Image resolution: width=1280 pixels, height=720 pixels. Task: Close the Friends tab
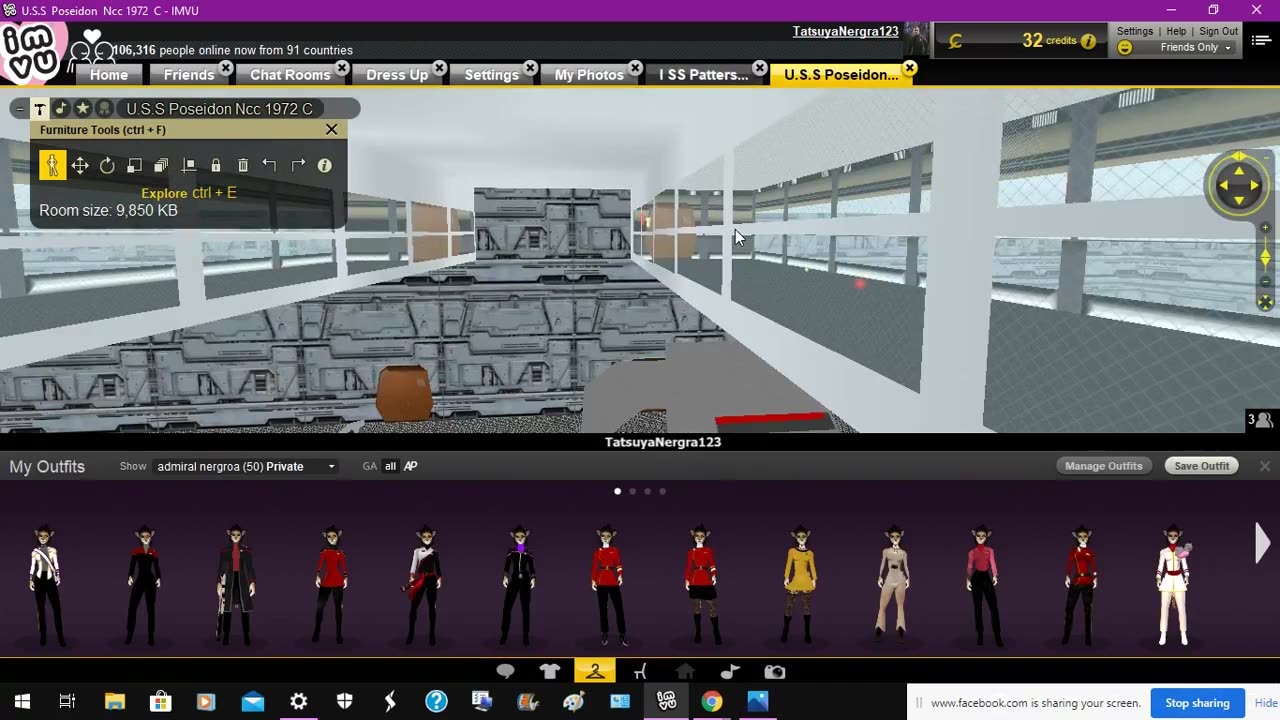226,68
